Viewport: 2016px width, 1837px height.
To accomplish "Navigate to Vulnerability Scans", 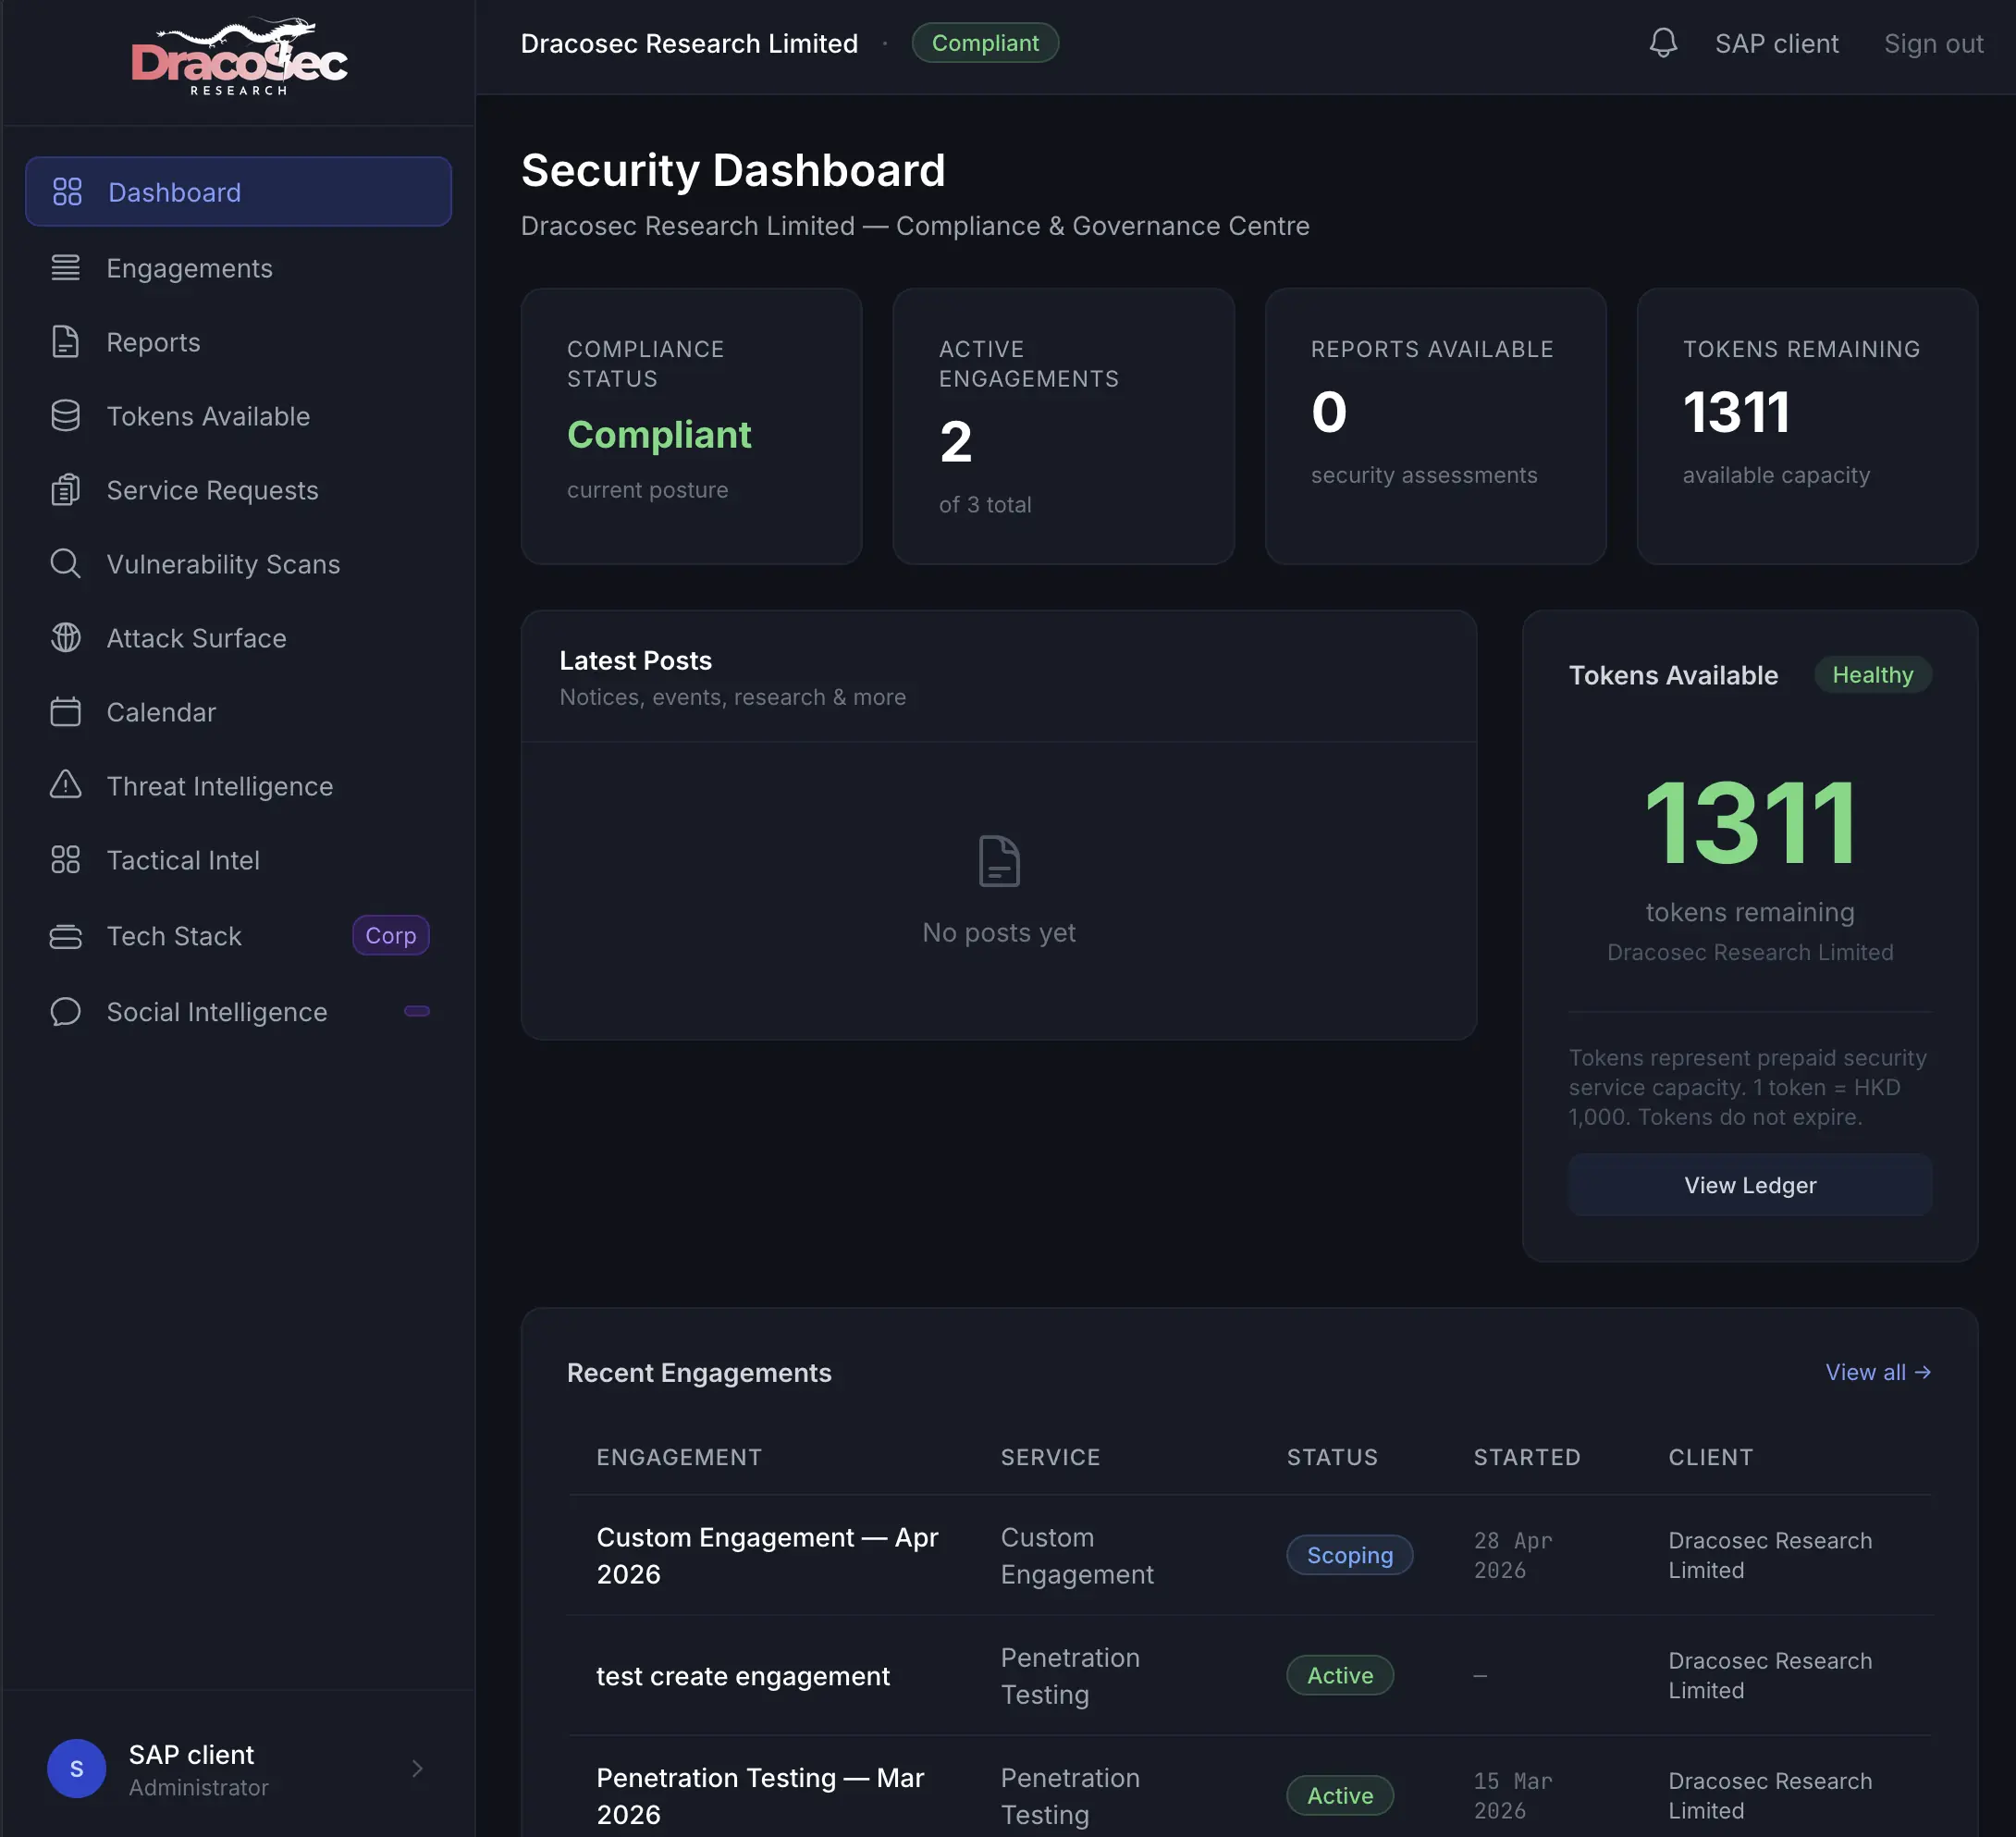I will [238, 563].
